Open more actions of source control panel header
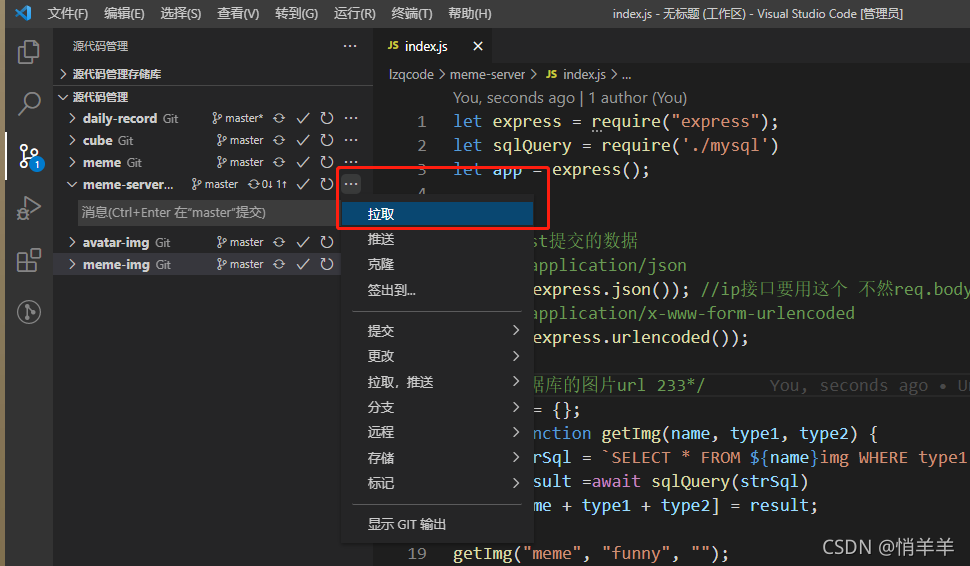The width and height of the screenshot is (970, 566). (350, 46)
